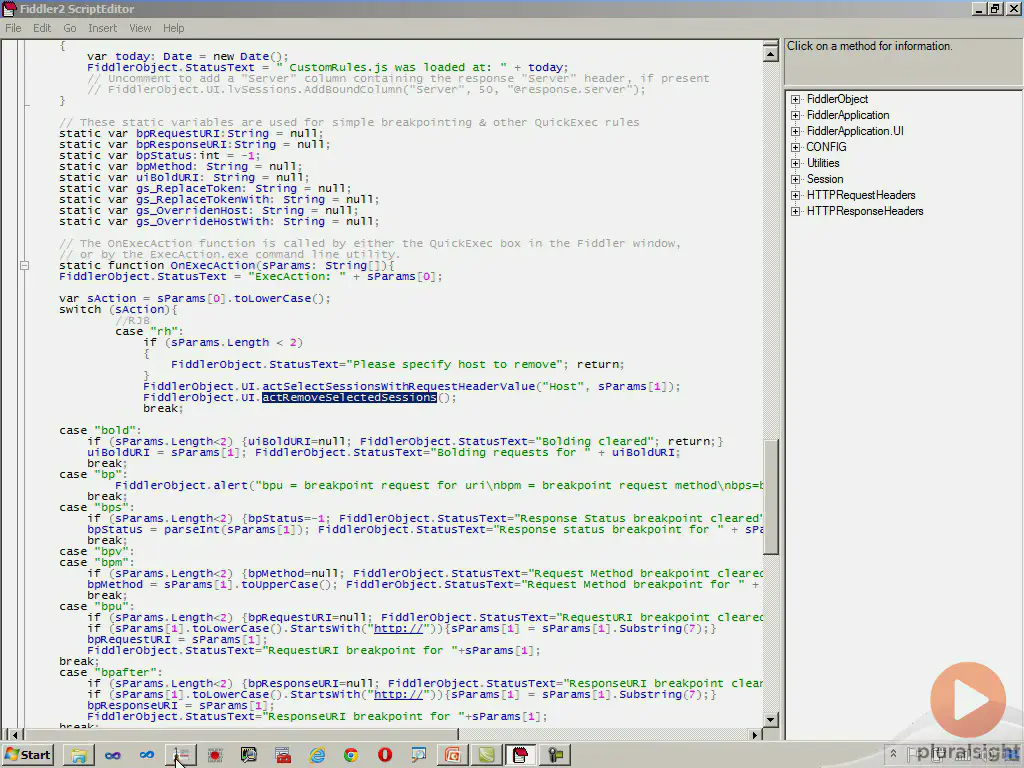This screenshot has height=768, width=1024.
Task: Click the code editor's vertical scroll down arrow
Action: coord(771,720)
